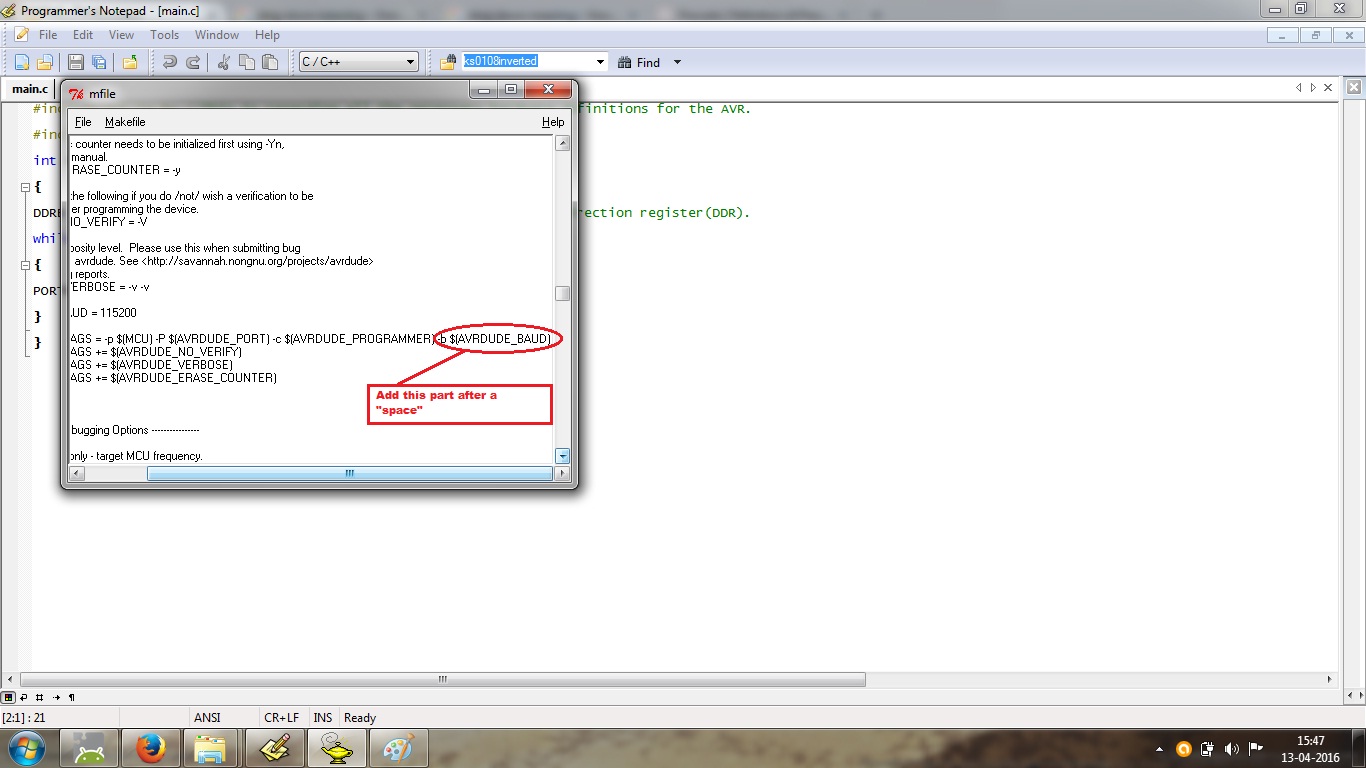This screenshot has height=768, width=1366.
Task: Save the current main.c file
Action: point(75,61)
